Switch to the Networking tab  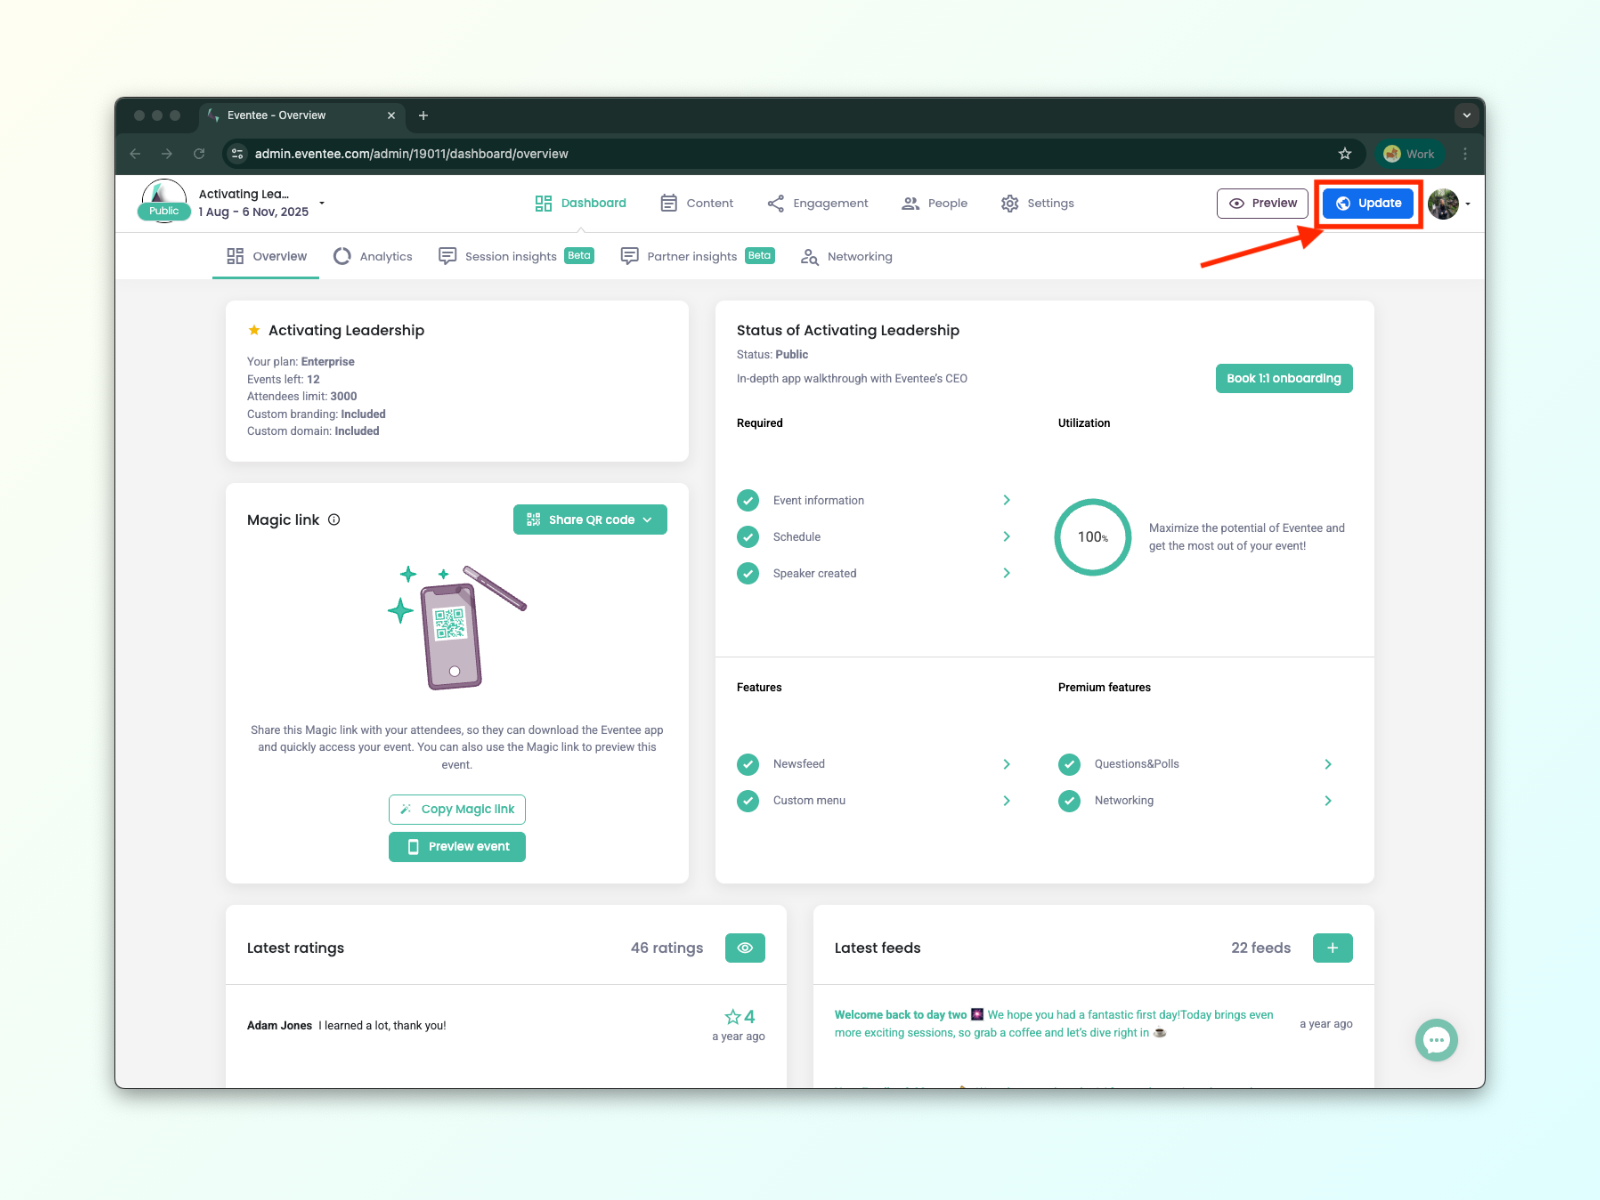pyautogui.click(x=847, y=257)
